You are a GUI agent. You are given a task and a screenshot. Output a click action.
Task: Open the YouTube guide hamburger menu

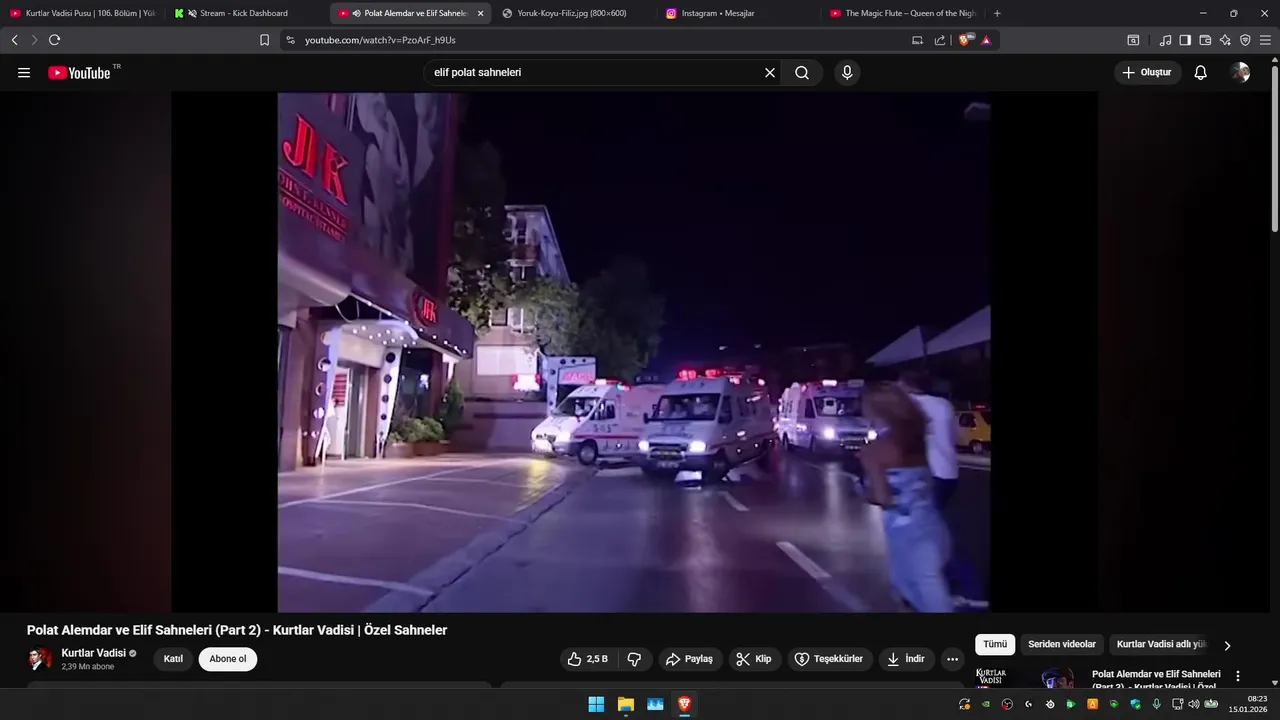pyautogui.click(x=24, y=73)
